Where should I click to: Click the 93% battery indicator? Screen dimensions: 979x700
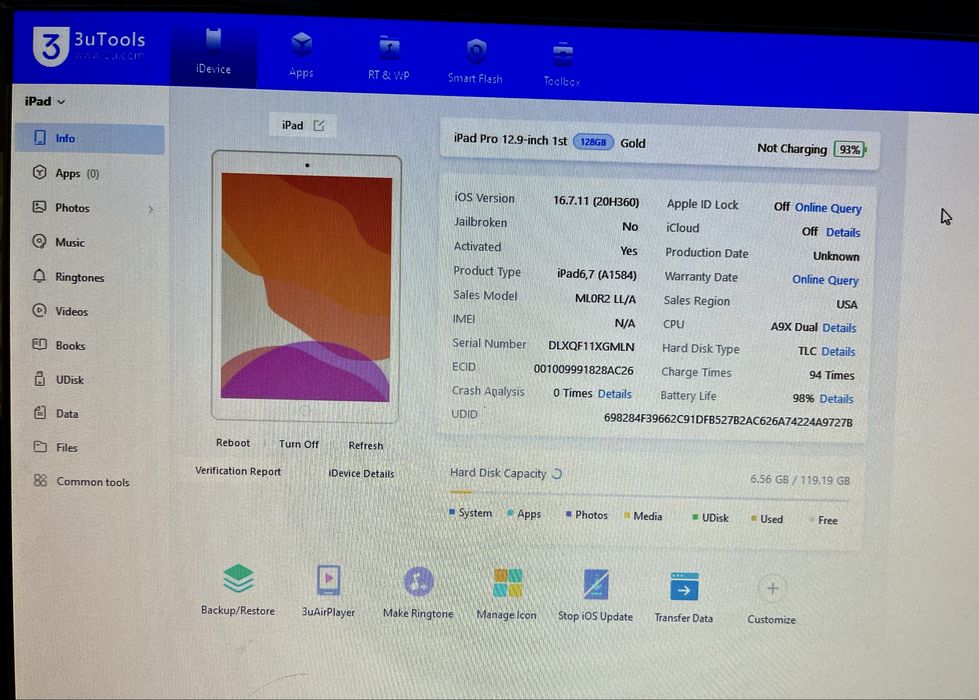point(850,149)
